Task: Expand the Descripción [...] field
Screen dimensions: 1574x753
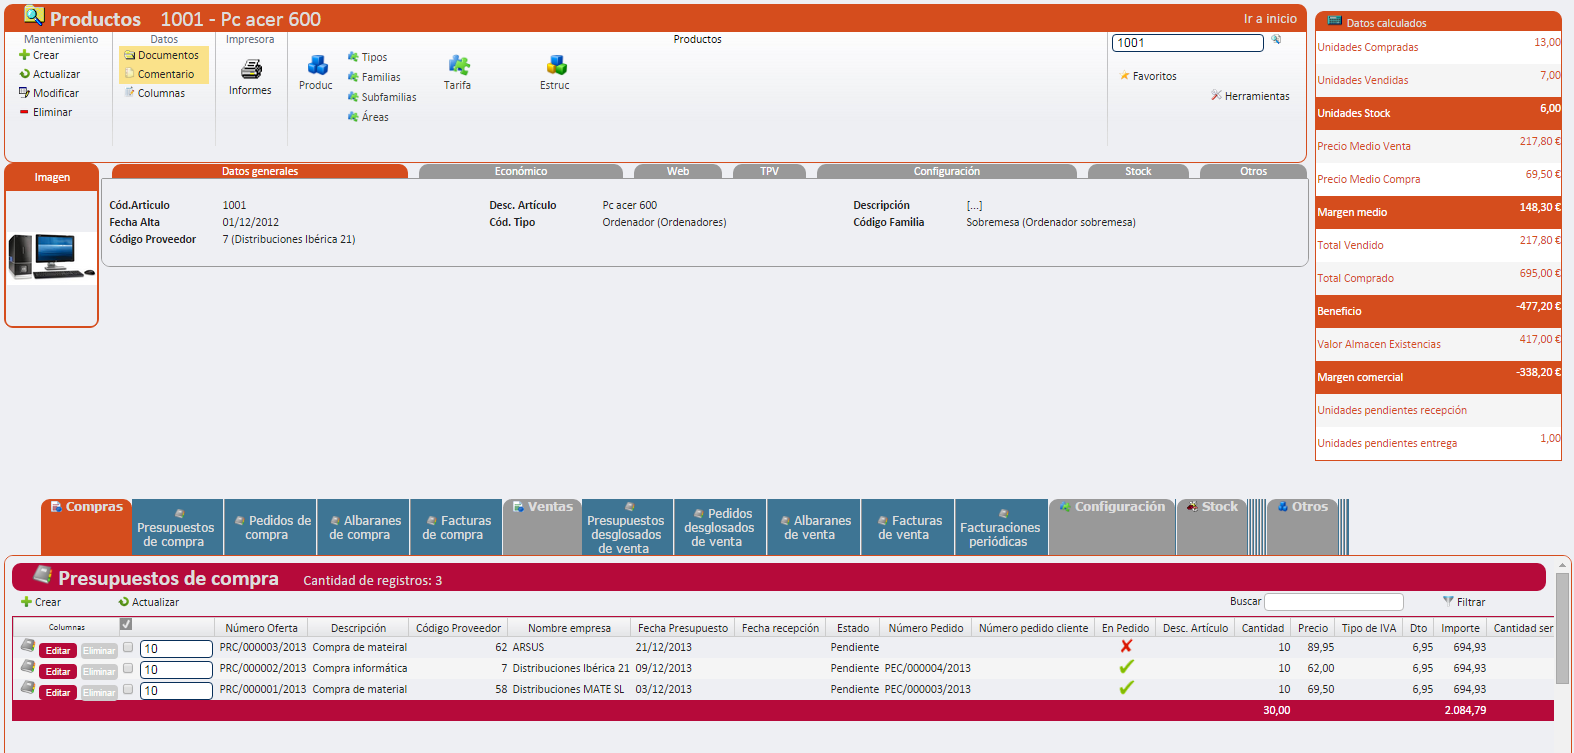Action: point(974,205)
